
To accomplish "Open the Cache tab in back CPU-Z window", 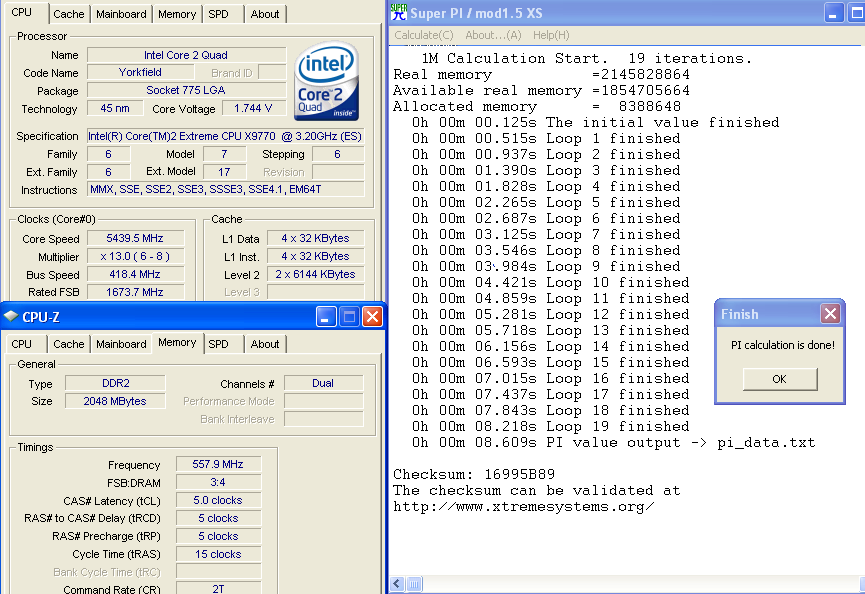I will [68, 14].
